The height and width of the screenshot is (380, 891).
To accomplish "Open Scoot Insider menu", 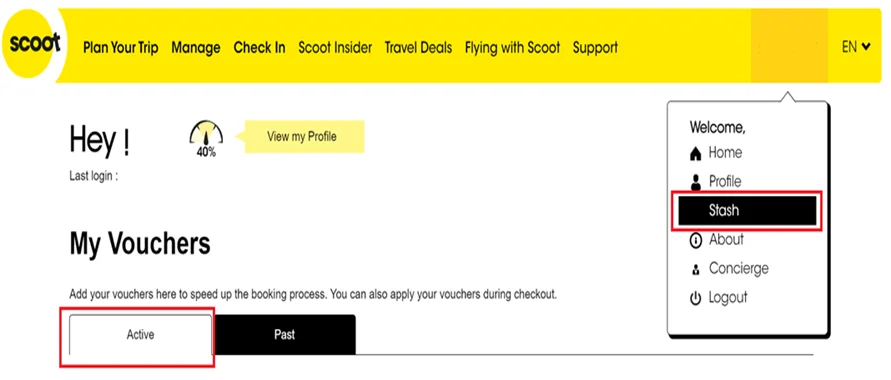I will point(335,48).
